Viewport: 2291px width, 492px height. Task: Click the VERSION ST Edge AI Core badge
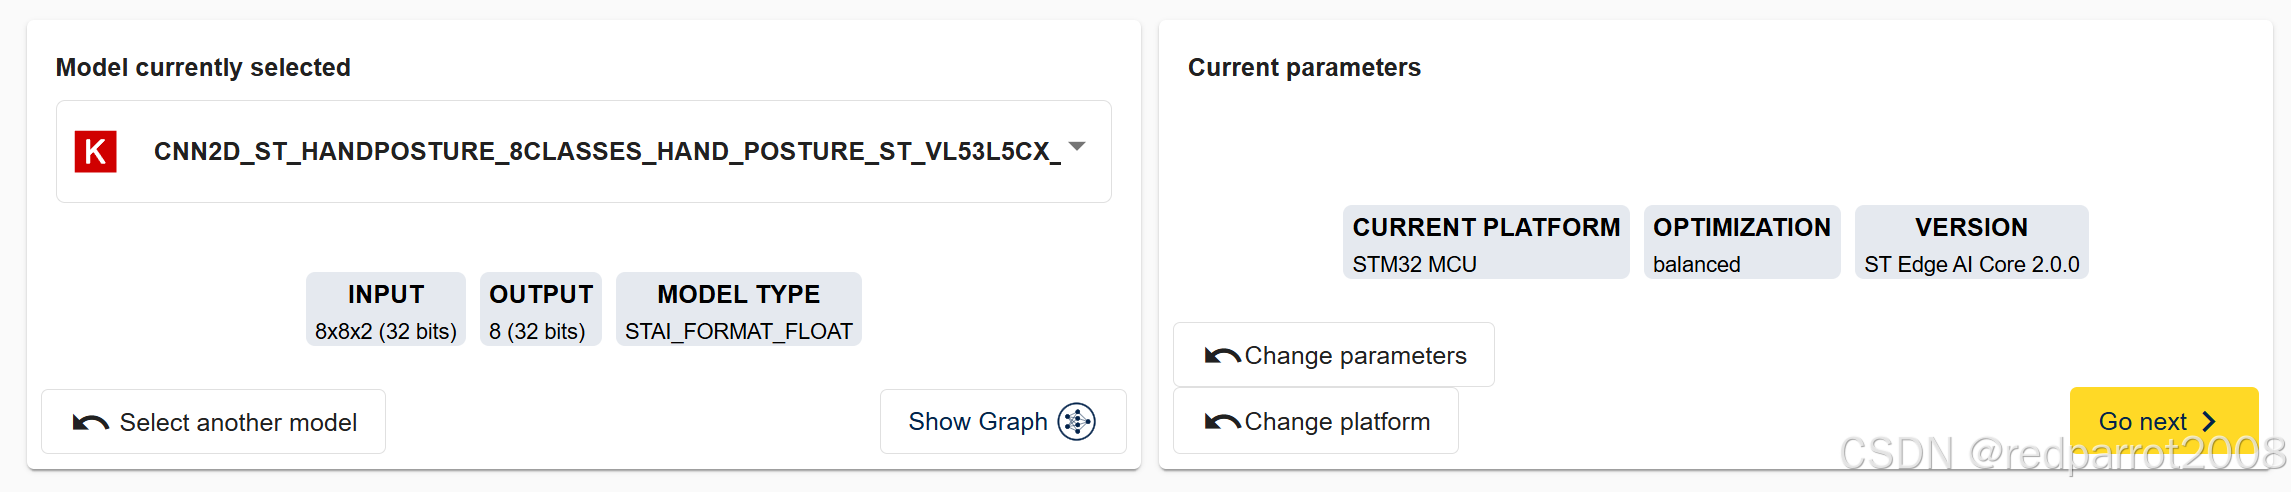click(x=1972, y=242)
